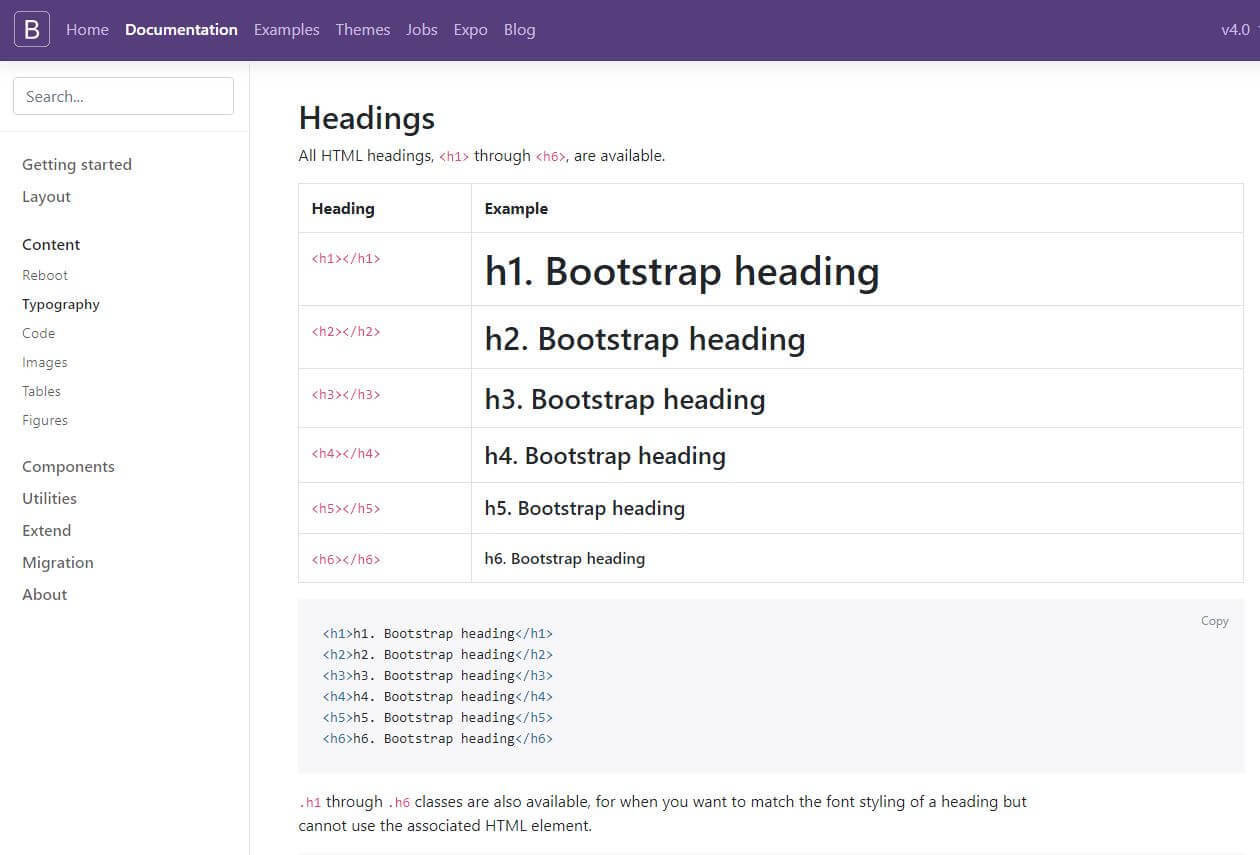Expand the Components sidebar section
The image size is (1260, 855).
(68, 467)
